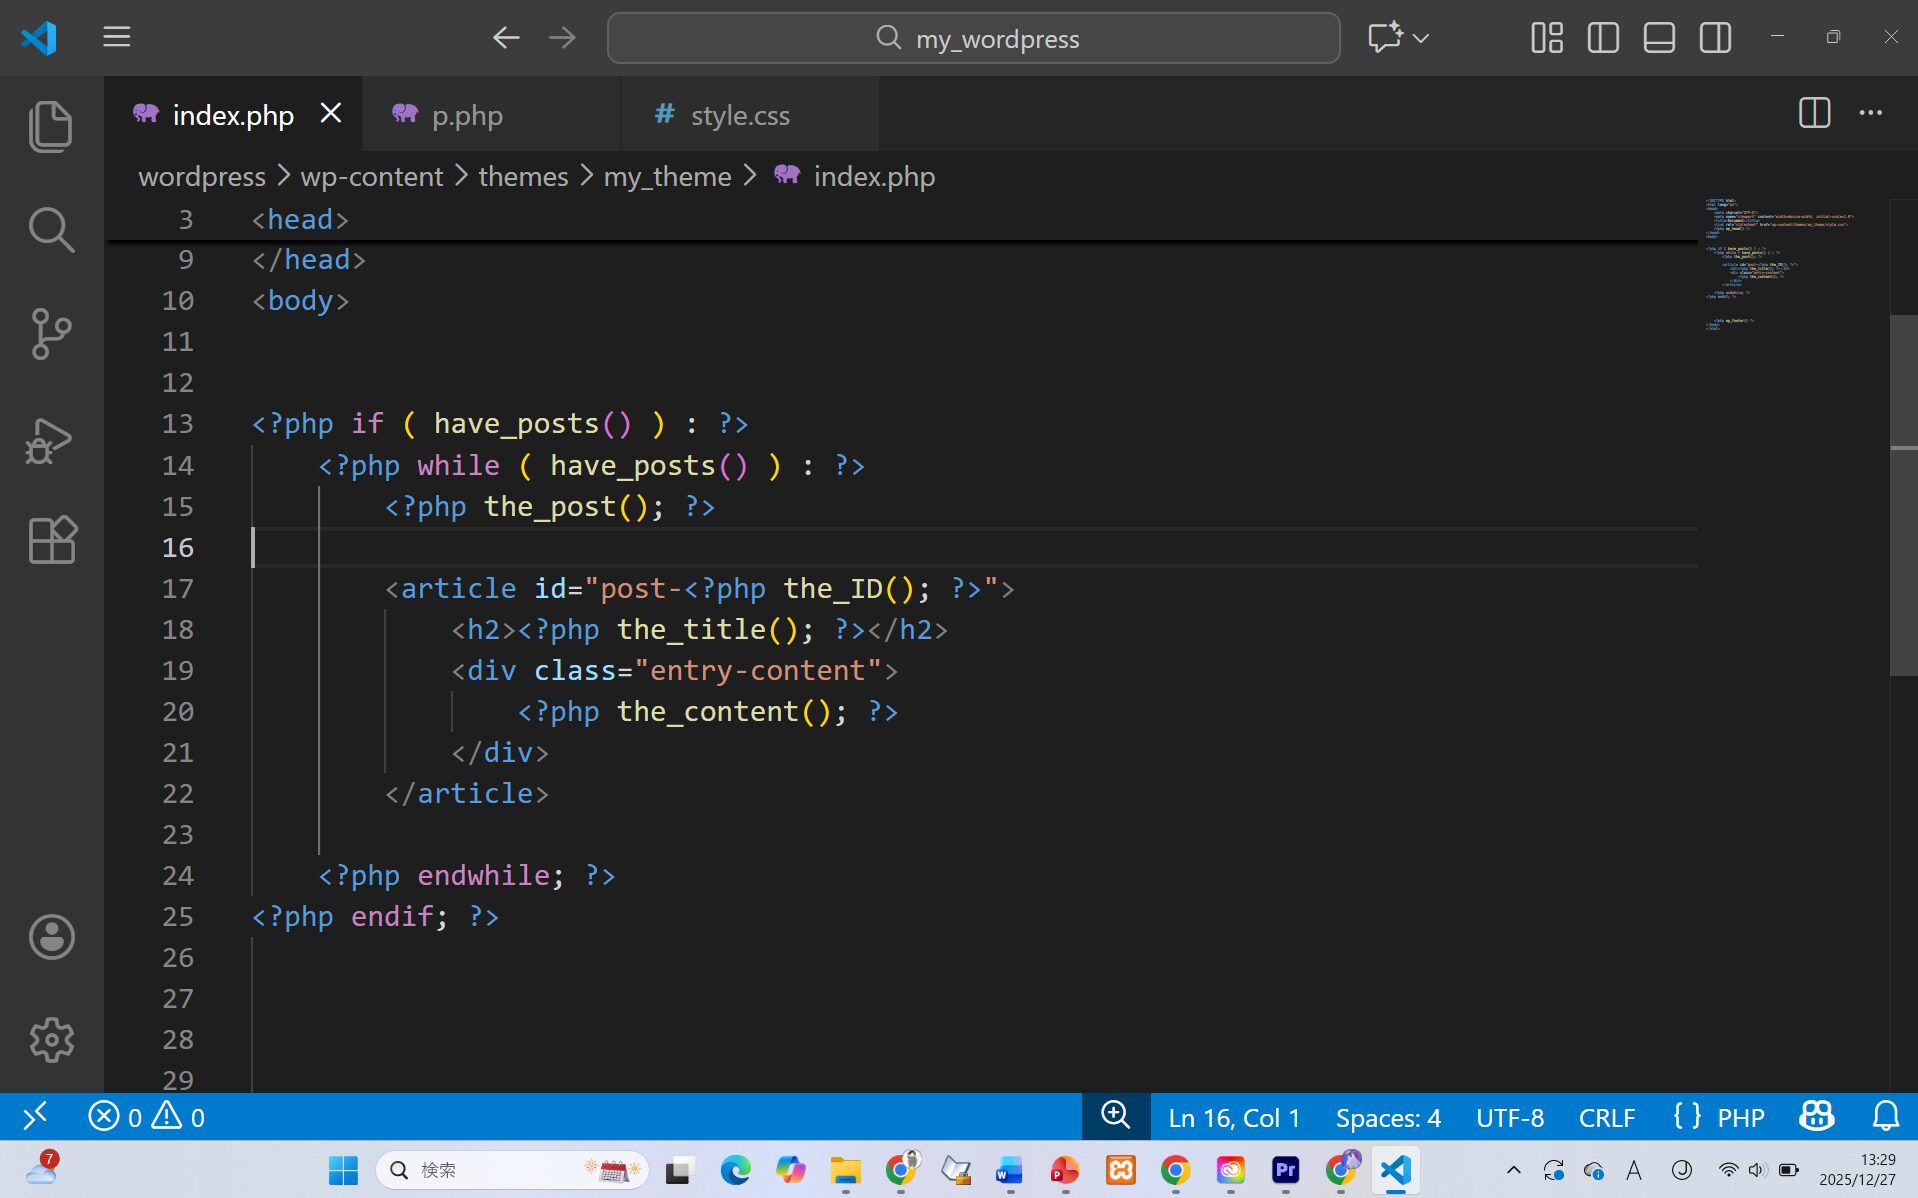This screenshot has width=1918, height=1198.
Task: Click the Split Editor Right icon
Action: pos(1814,113)
